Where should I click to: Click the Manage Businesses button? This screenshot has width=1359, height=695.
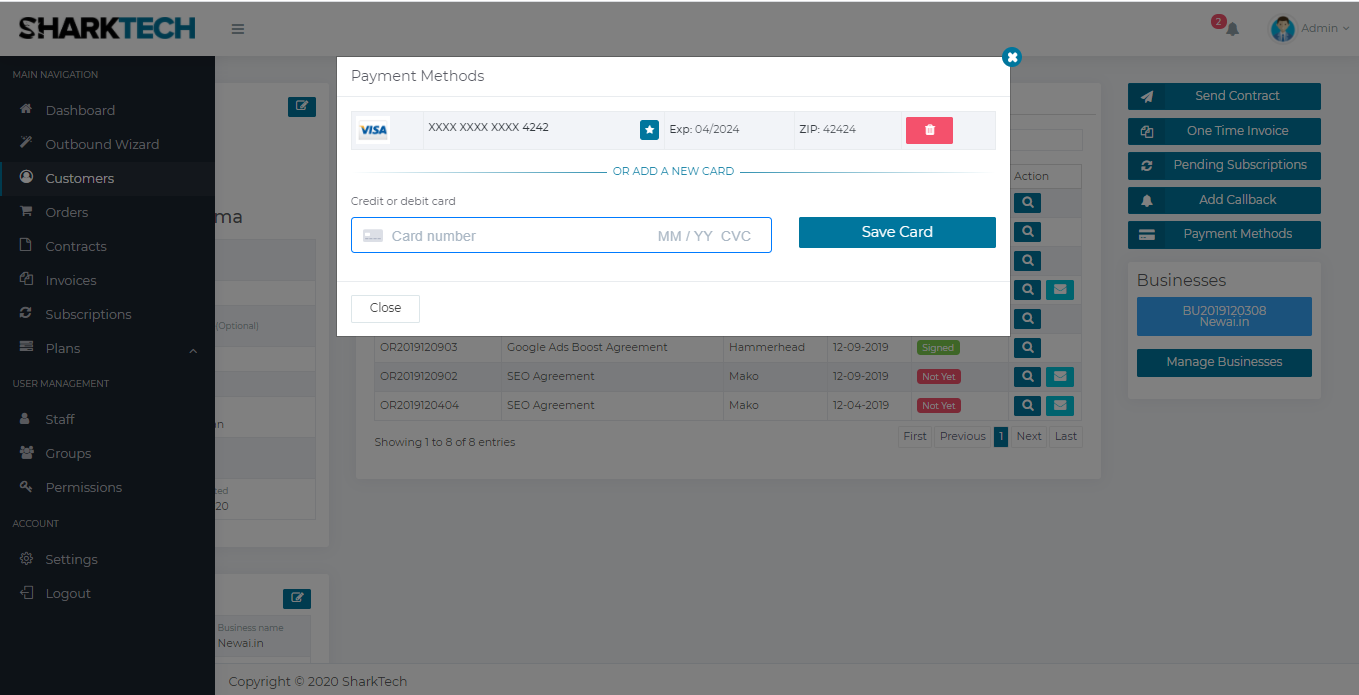tap(1223, 362)
